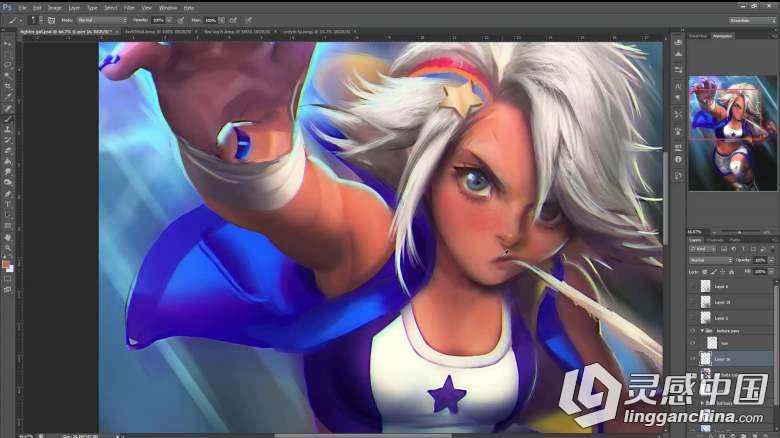Select the Magic Wand tool
The image size is (780, 438).
click(x=7, y=76)
